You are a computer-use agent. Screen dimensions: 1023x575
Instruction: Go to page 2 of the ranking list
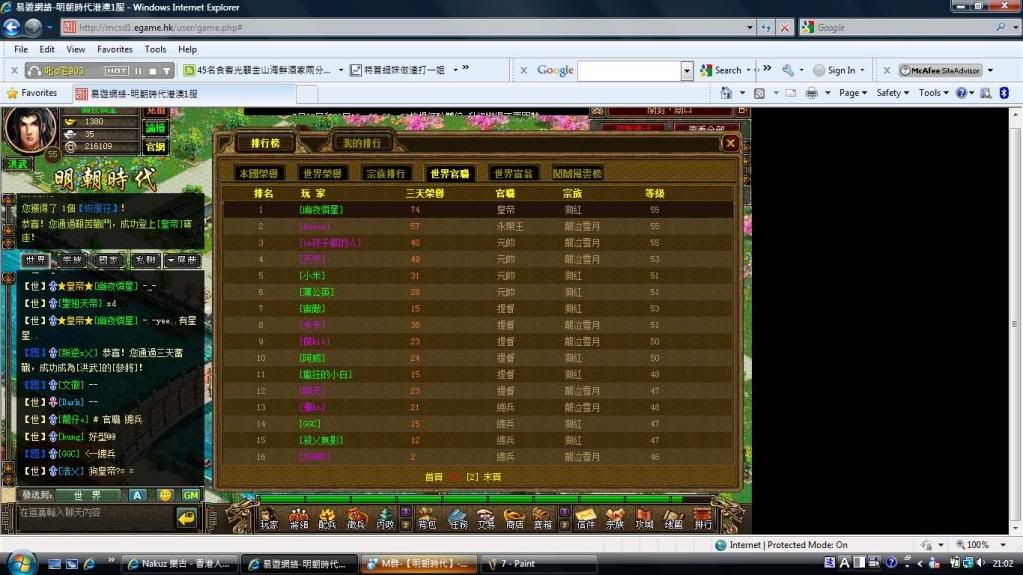(472, 477)
